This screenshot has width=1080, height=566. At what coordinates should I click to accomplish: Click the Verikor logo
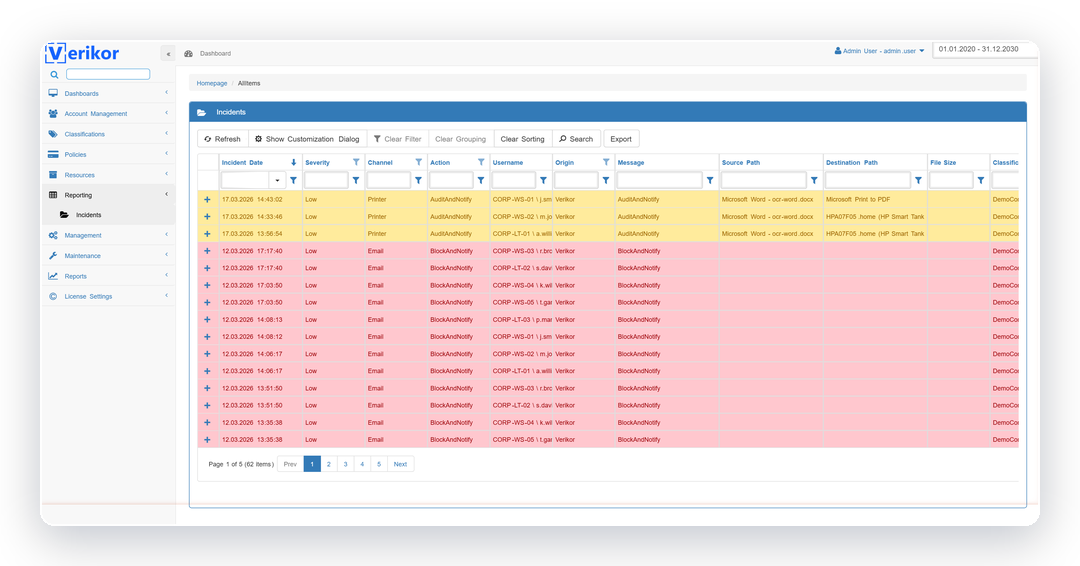(x=82, y=53)
